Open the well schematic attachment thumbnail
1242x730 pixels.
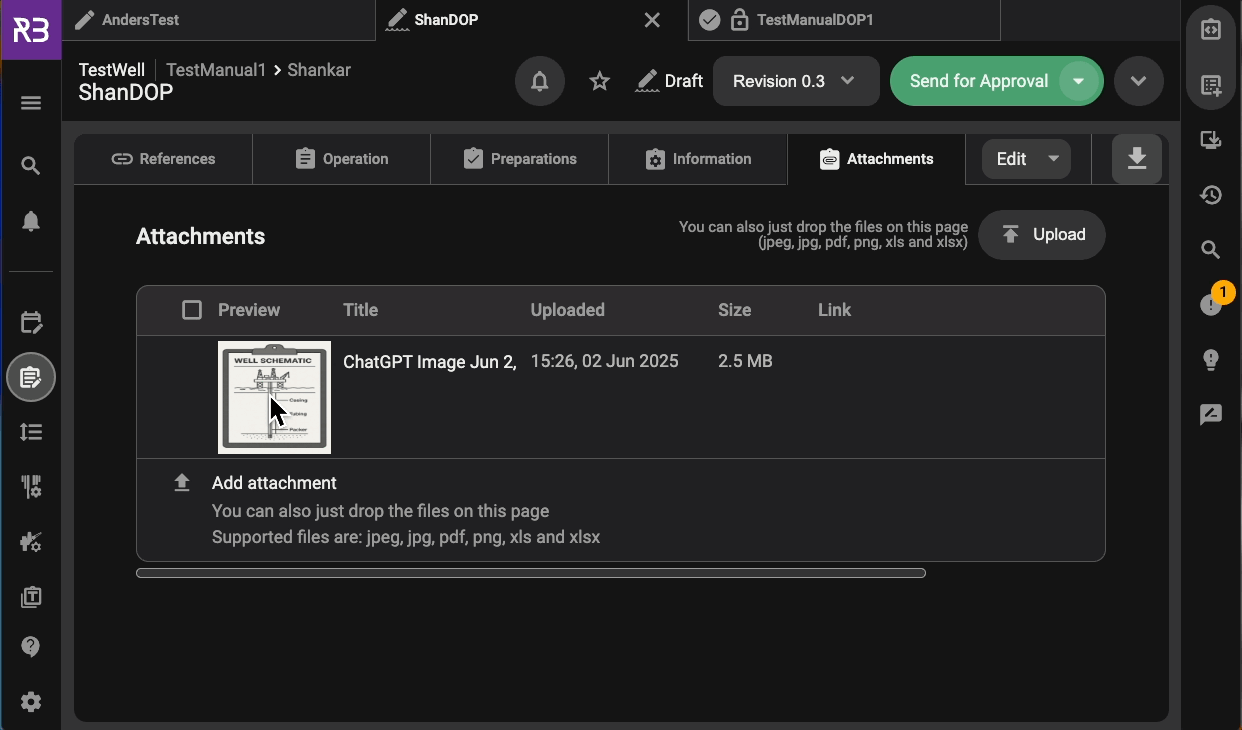pyautogui.click(x=274, y=396)
